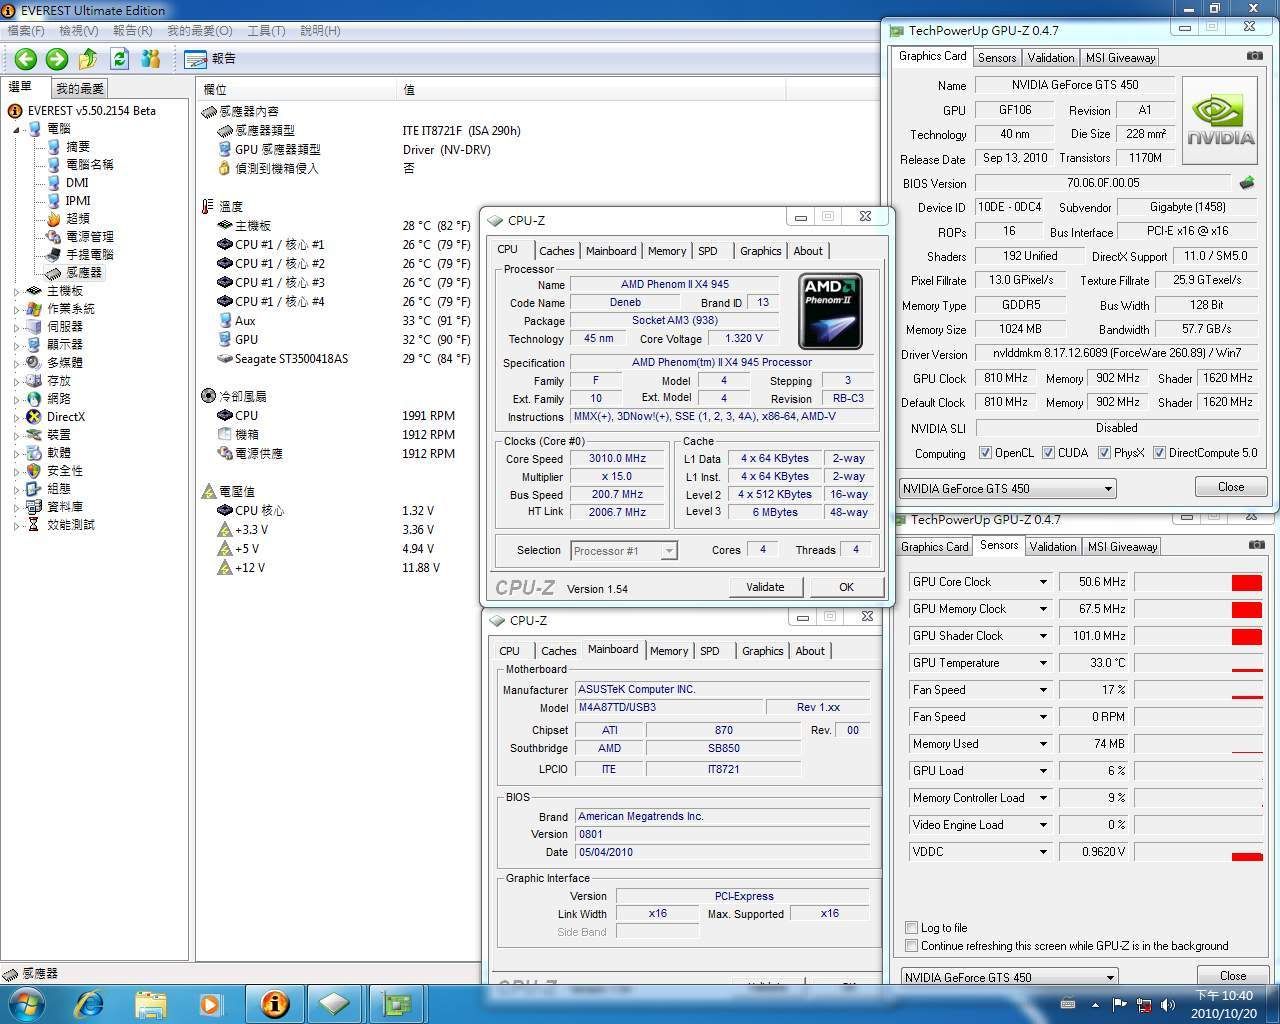The height and width of the screenshot is (1024, 1280).
Task: Select DirectX item in EVEREST tree
Action: tap(65, 416)
